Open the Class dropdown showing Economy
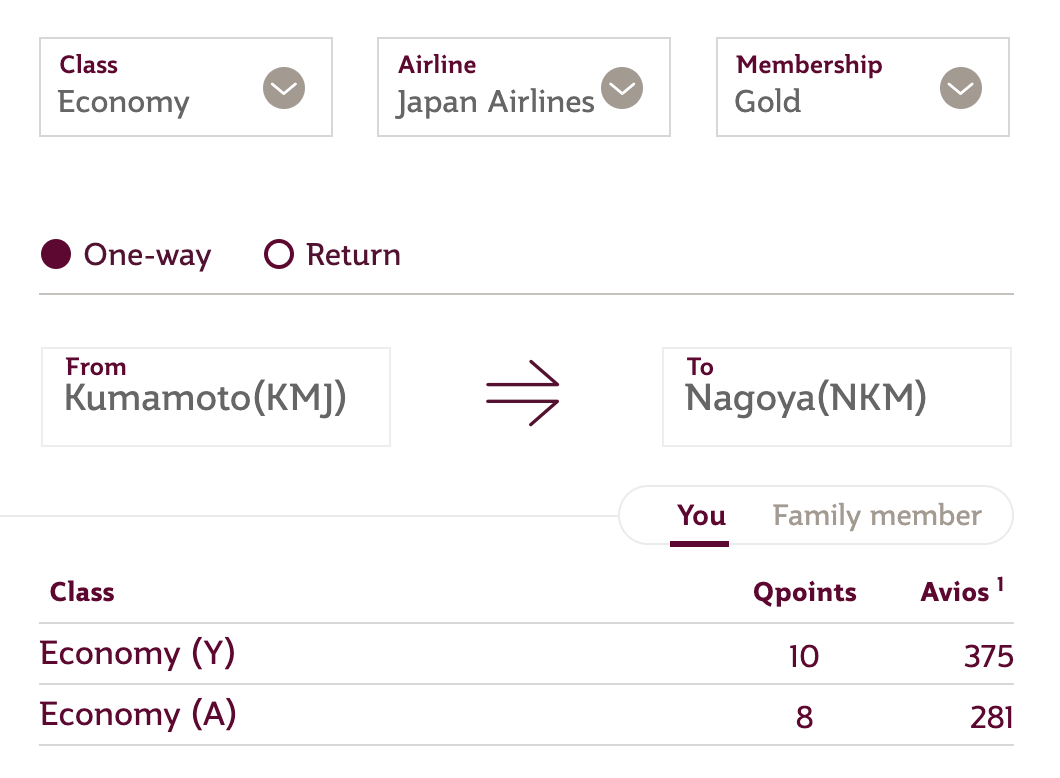This screenshot has height=778, width=1060. pos(160,88)
